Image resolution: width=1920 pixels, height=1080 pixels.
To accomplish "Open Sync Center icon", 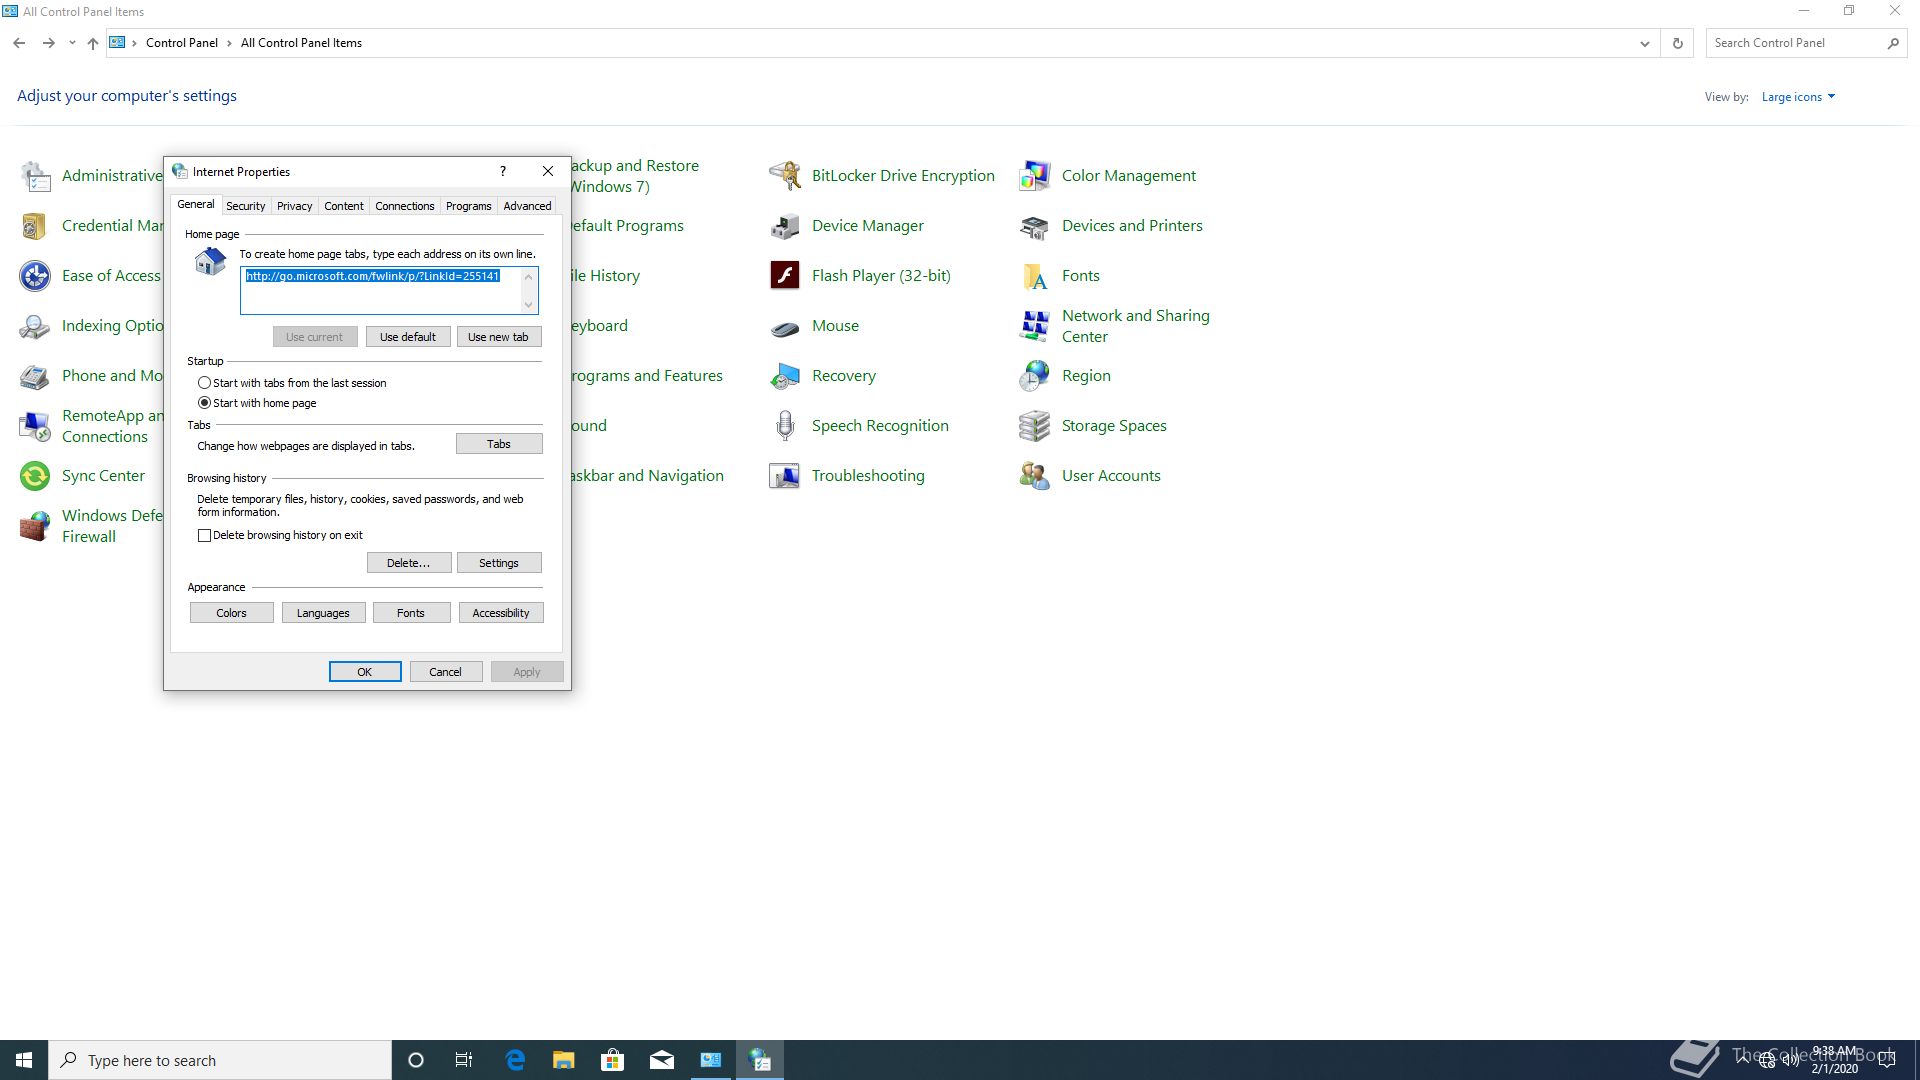I will pos(35,476).
